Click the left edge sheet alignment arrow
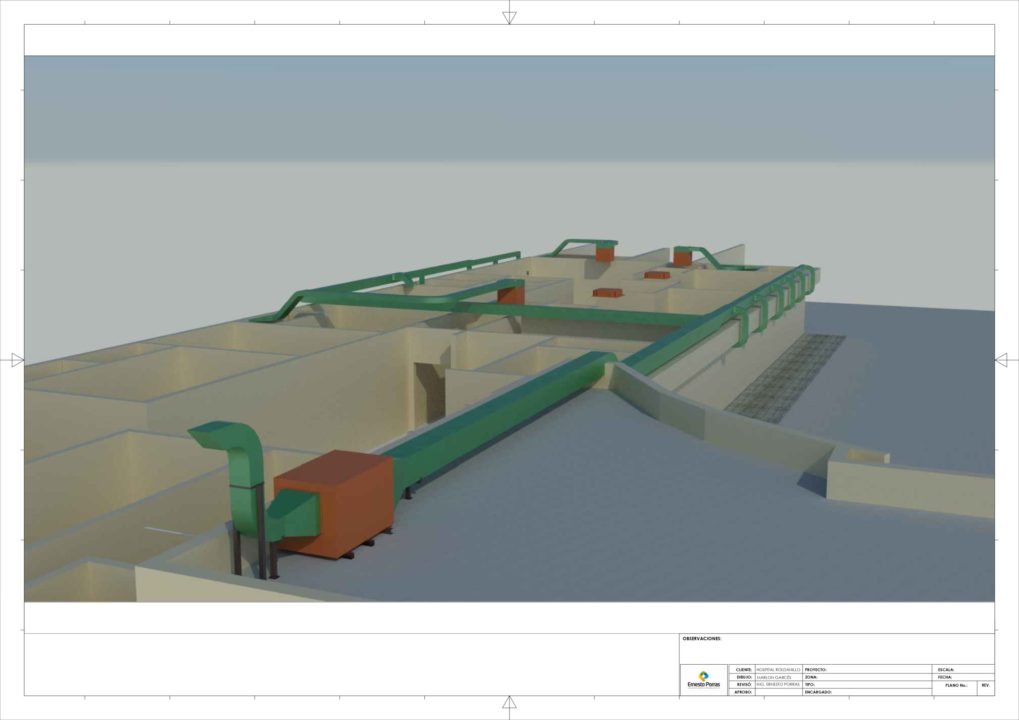 click(x=15, y=360)
